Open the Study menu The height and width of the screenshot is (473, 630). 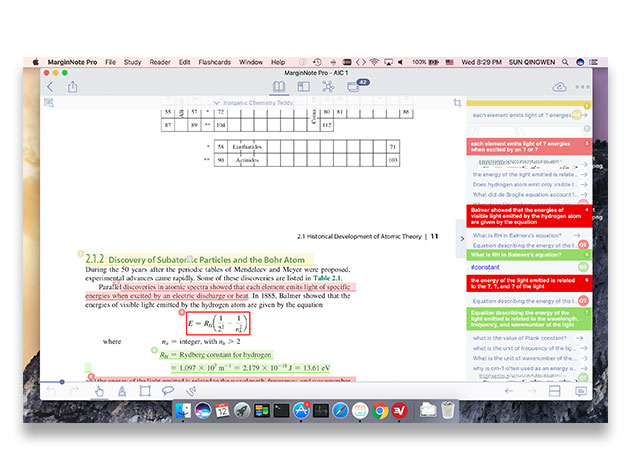tap(132, 62)
